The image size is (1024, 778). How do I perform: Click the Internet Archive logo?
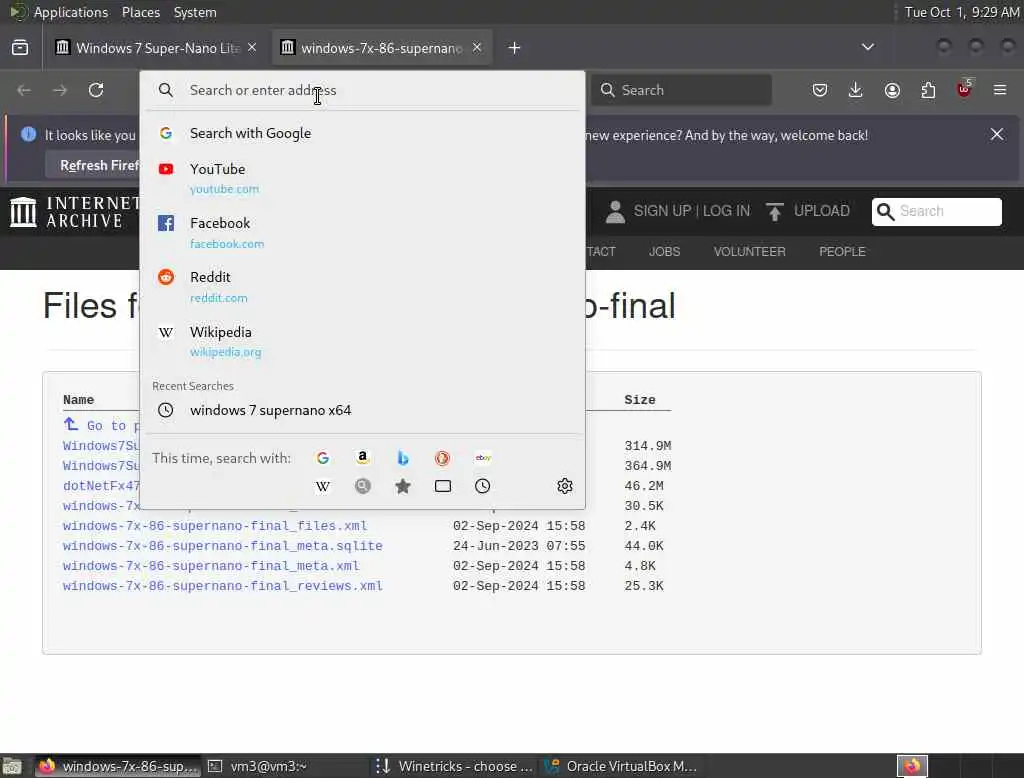[74, 212]
